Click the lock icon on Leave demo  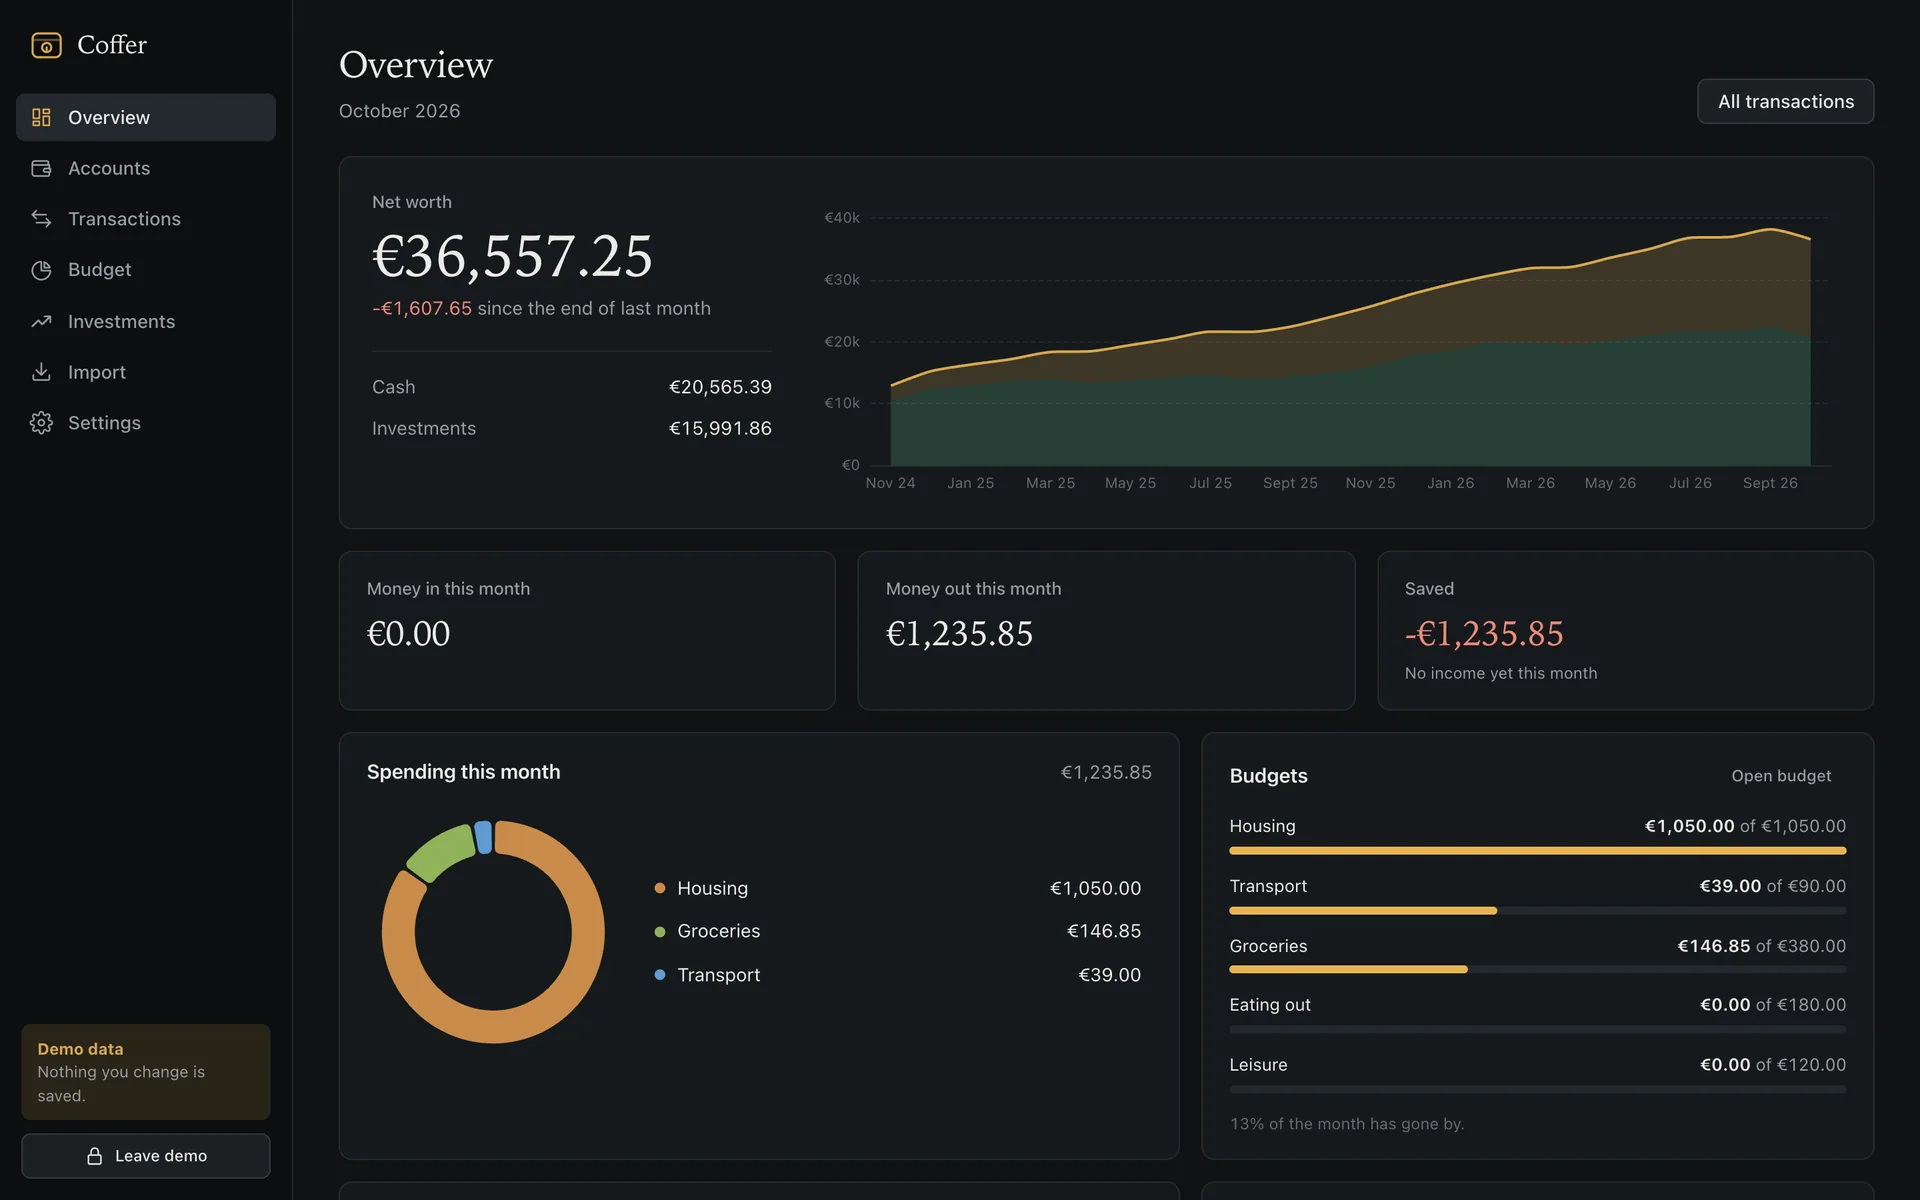point(94,1156)
